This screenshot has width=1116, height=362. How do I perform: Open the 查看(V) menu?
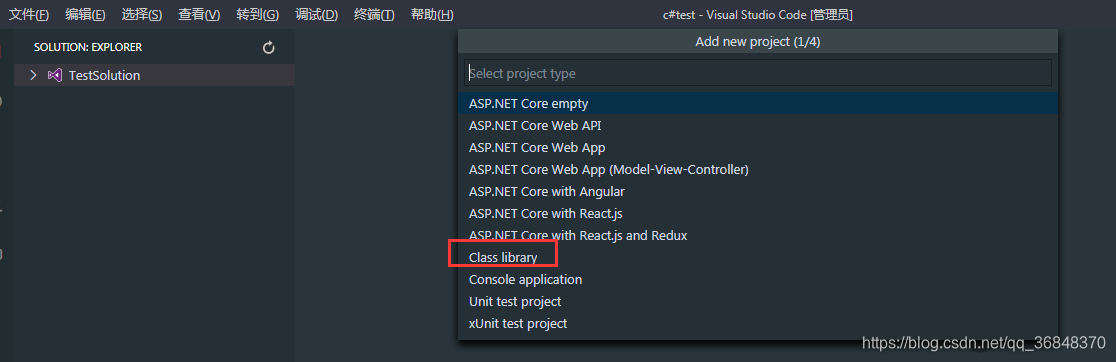(x=199, y=14)
